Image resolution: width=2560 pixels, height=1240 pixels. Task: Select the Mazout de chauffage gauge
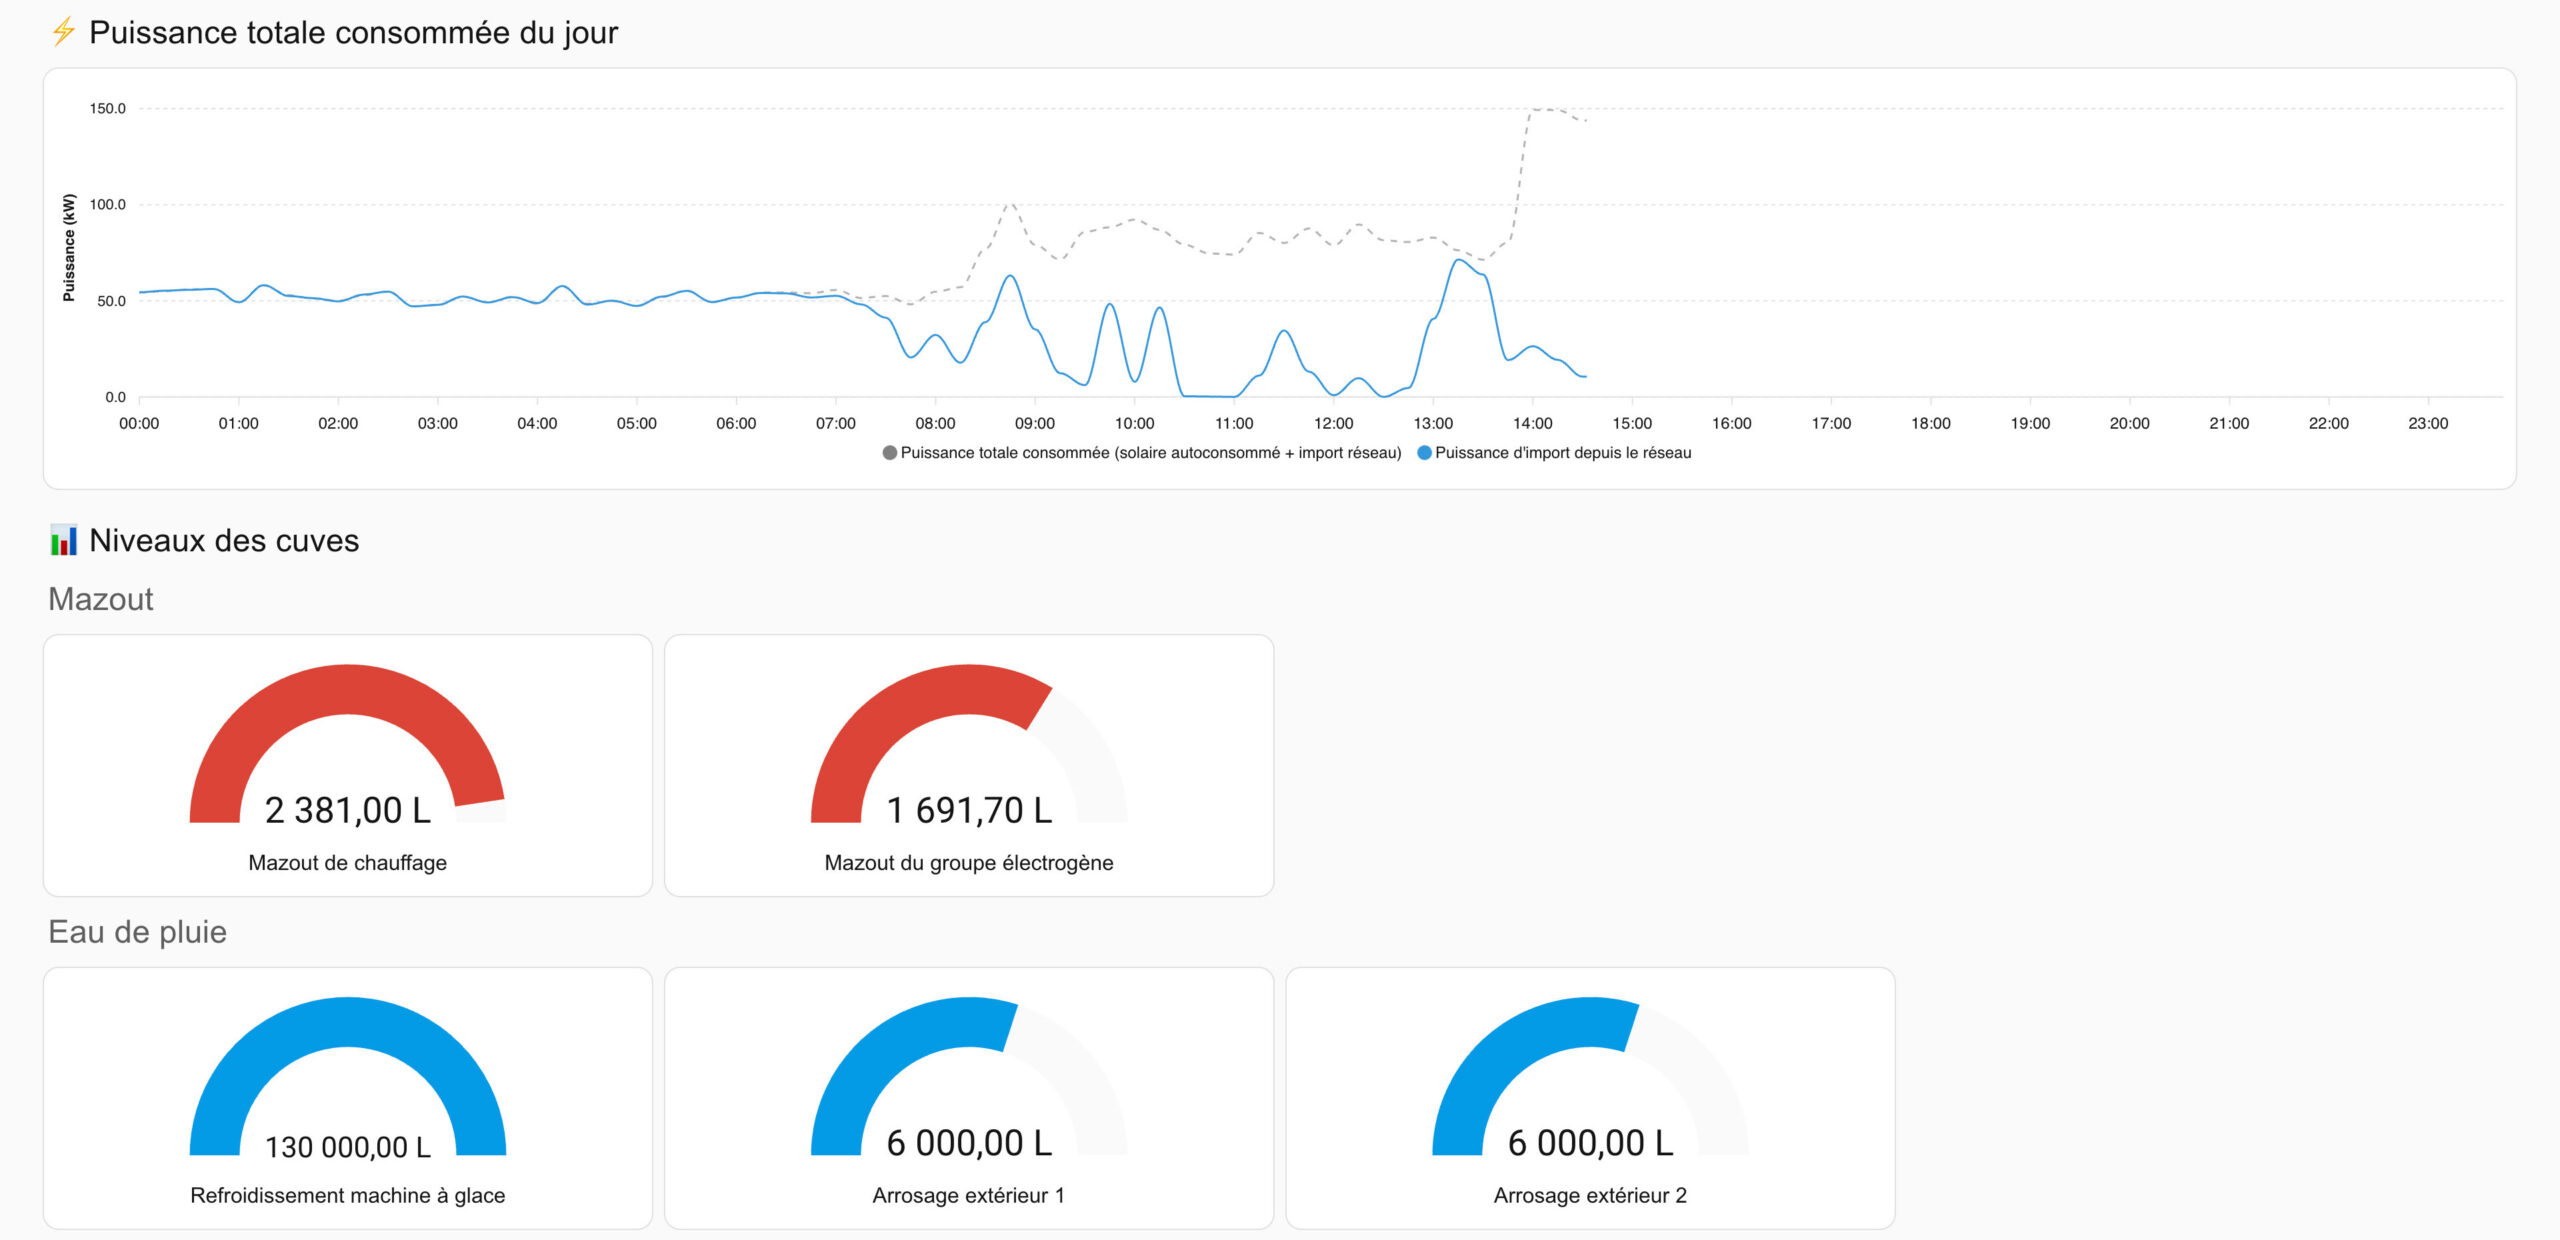click(x=347, y=690)
